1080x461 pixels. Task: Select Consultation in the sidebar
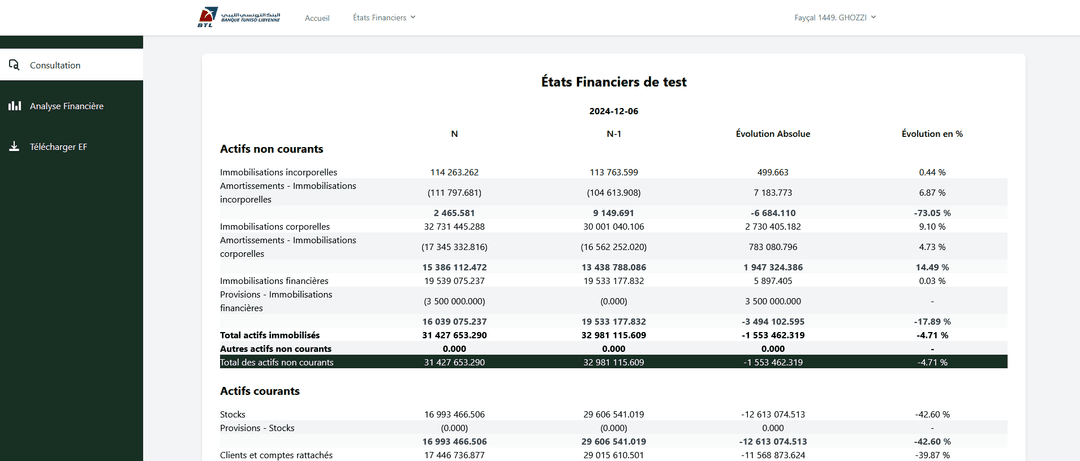tap(55, 65)
